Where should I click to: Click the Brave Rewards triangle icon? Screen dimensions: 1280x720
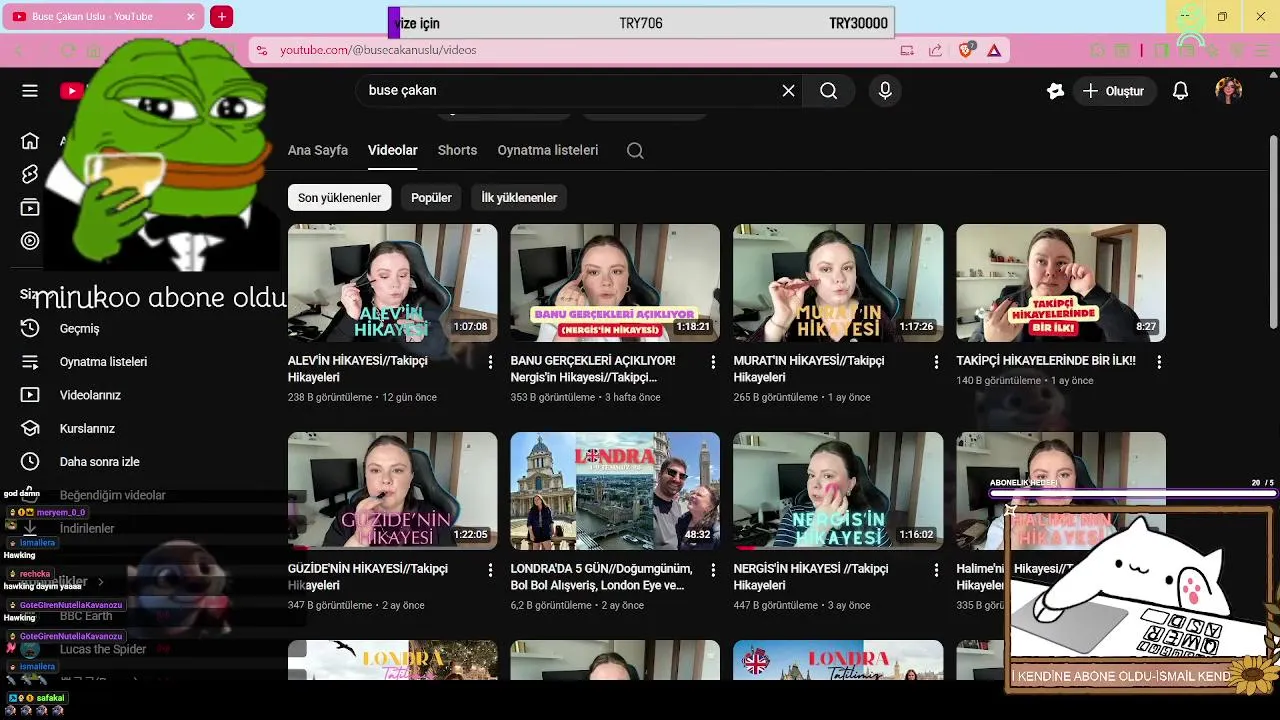[994, 50]
